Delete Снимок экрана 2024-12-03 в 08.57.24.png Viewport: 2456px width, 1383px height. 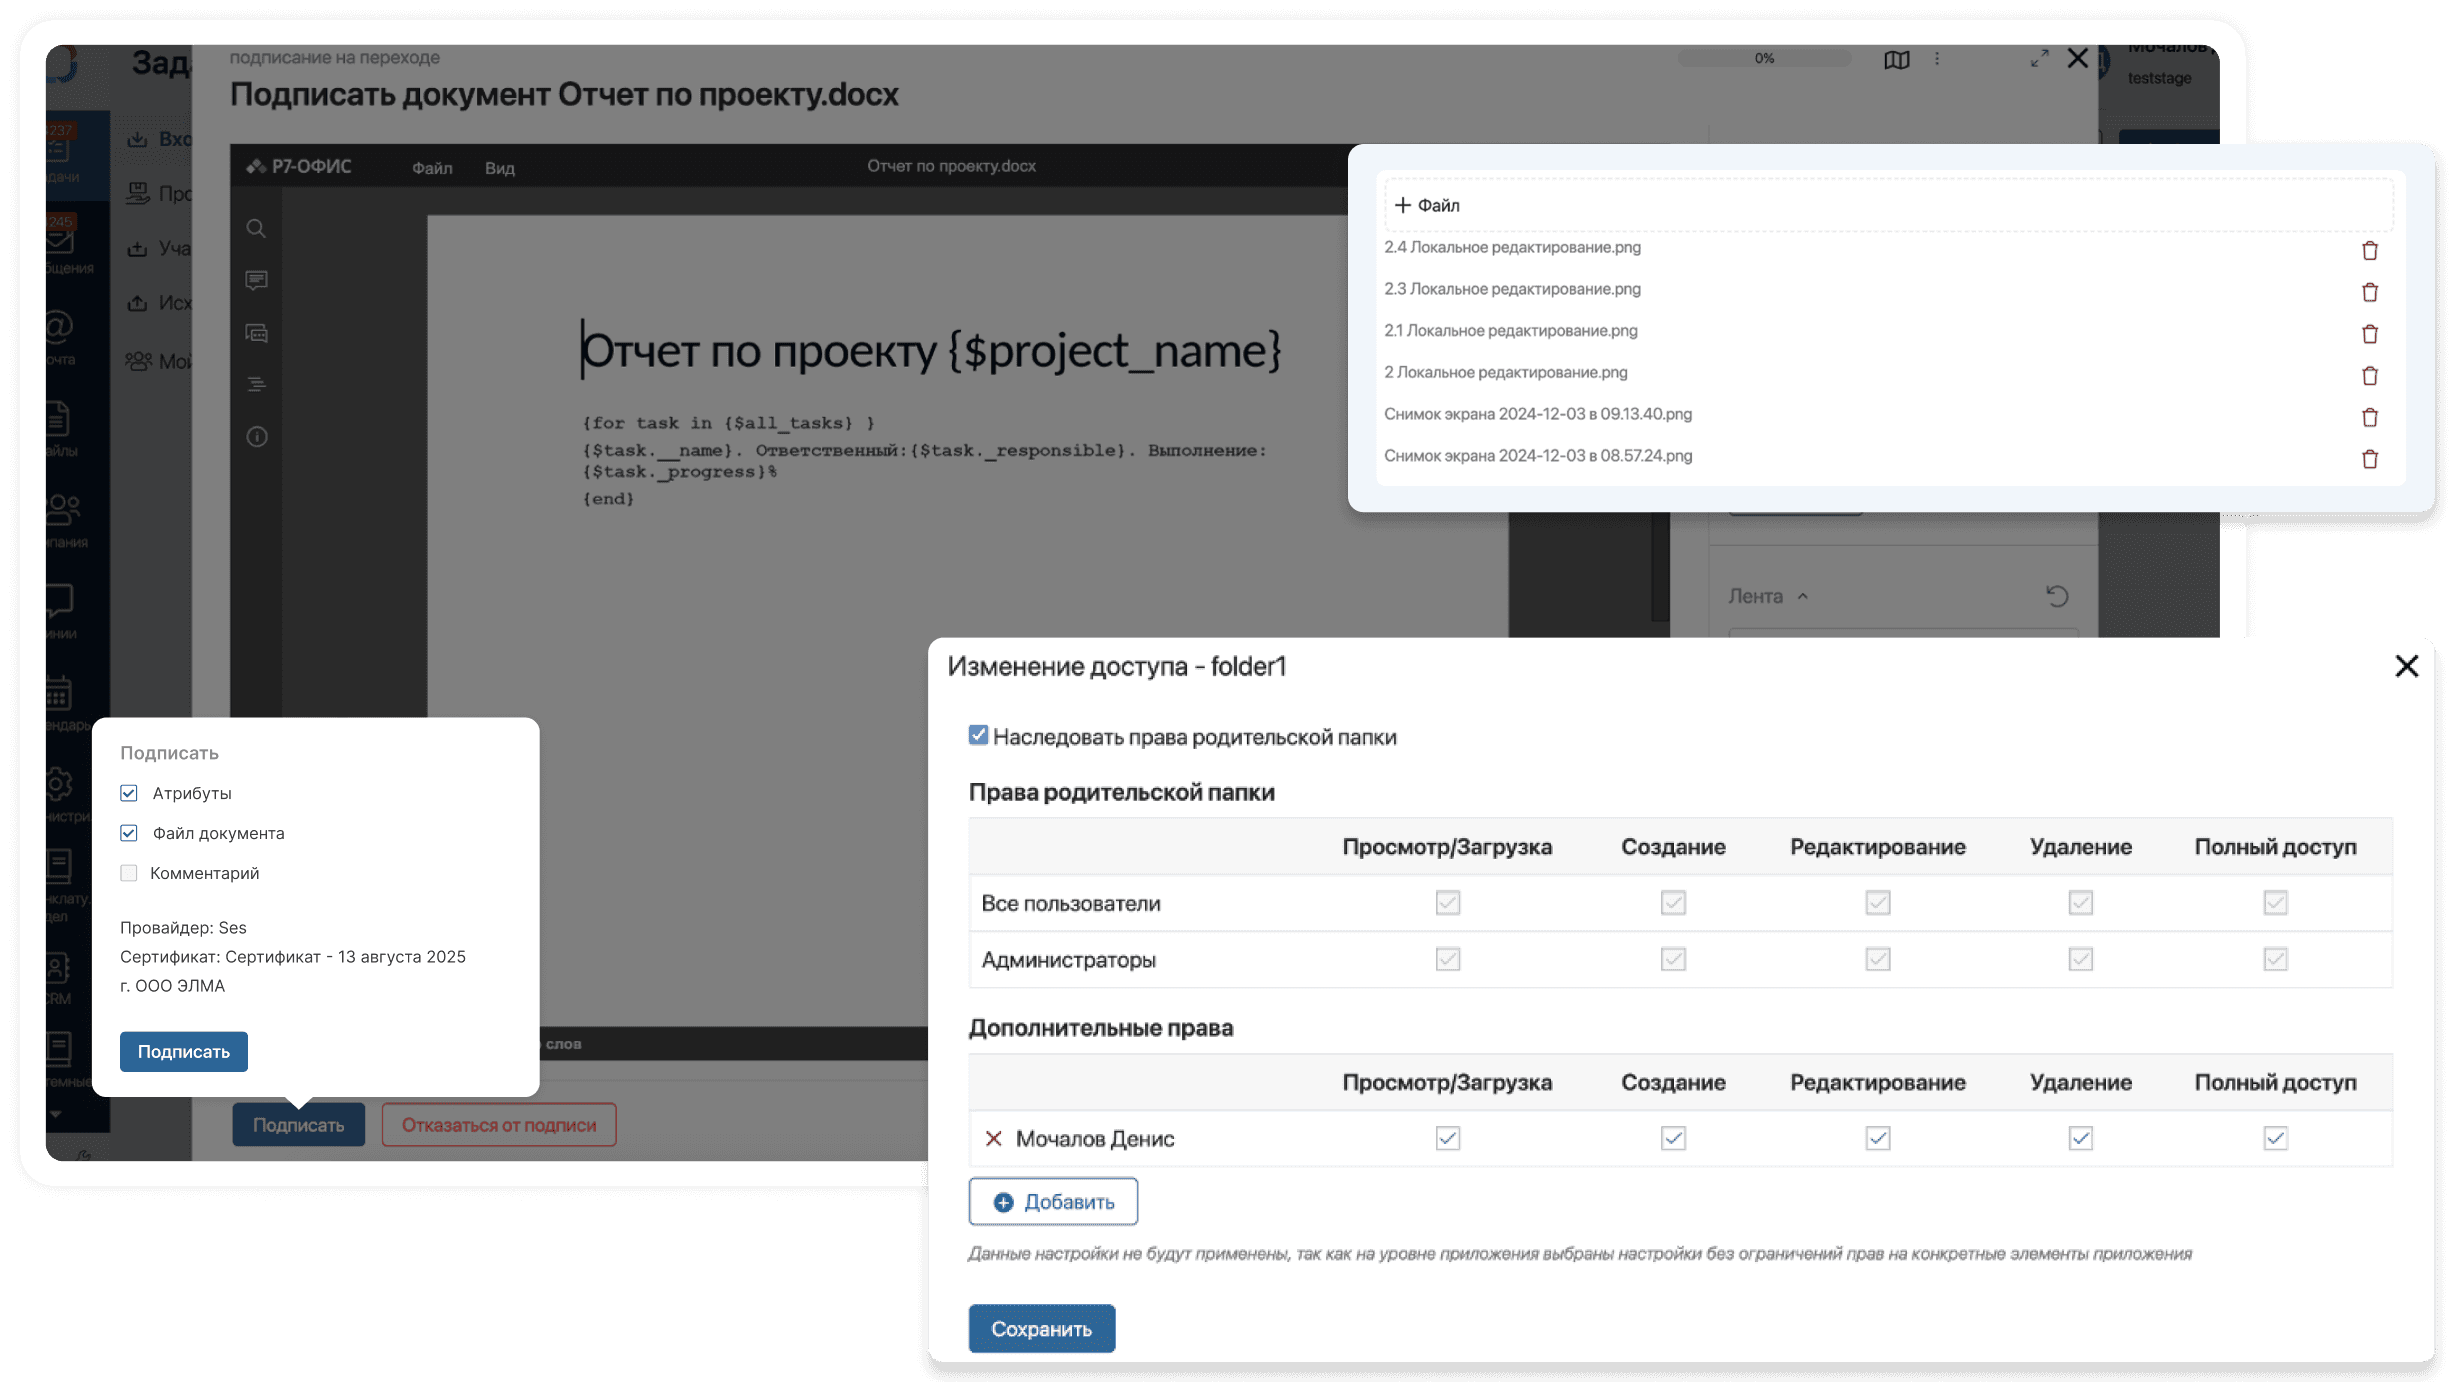click(x=2369, y=459)
